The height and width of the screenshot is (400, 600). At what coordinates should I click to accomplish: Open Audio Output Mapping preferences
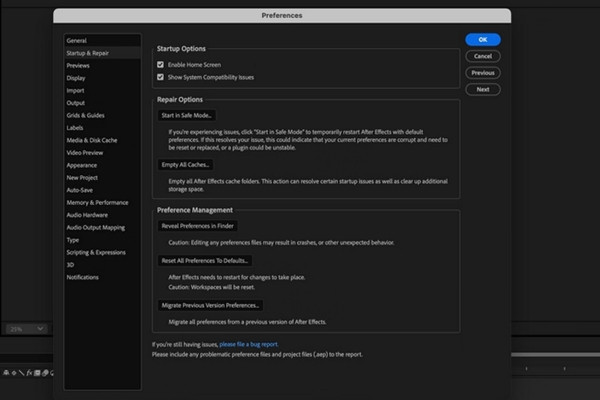tap(102, 227)
